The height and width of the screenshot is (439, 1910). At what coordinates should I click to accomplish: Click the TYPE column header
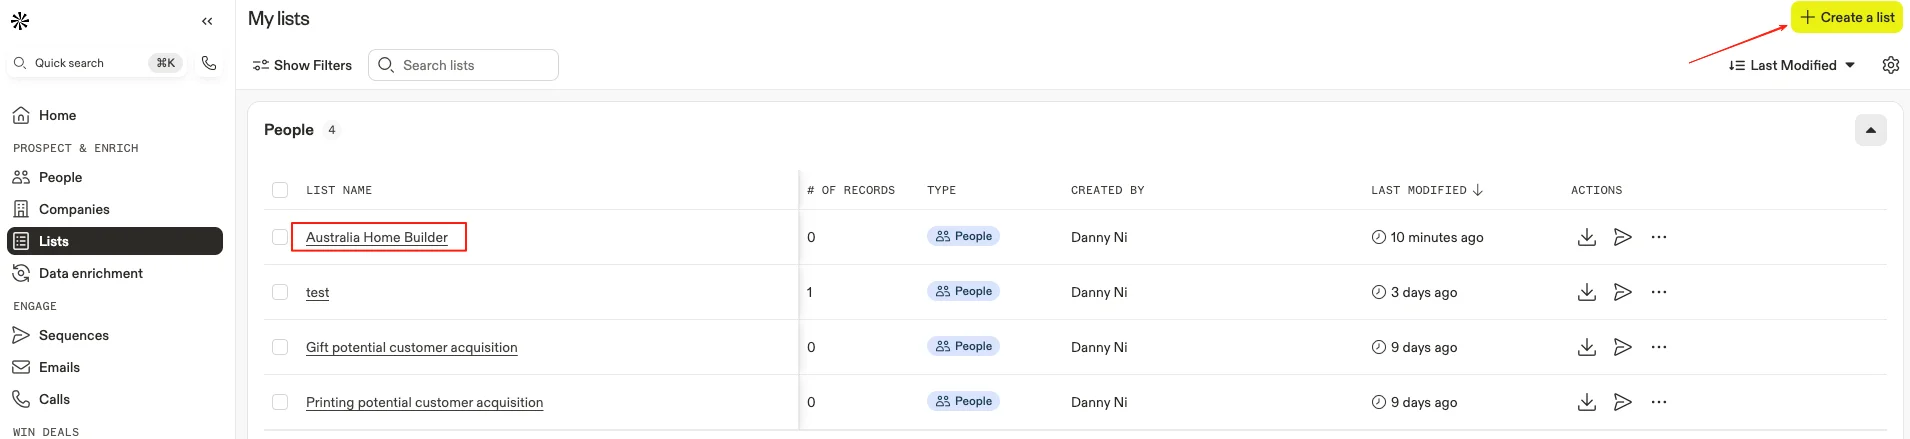point(941,190)
